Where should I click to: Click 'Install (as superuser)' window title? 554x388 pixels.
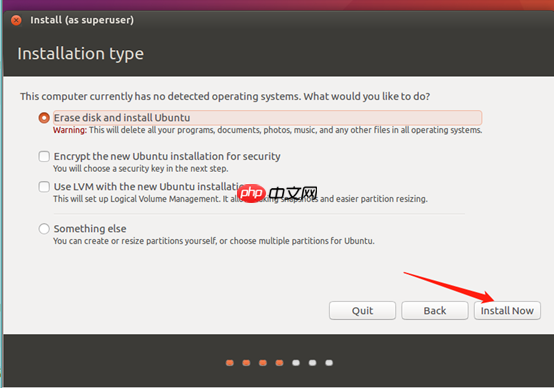coord(82,20)
